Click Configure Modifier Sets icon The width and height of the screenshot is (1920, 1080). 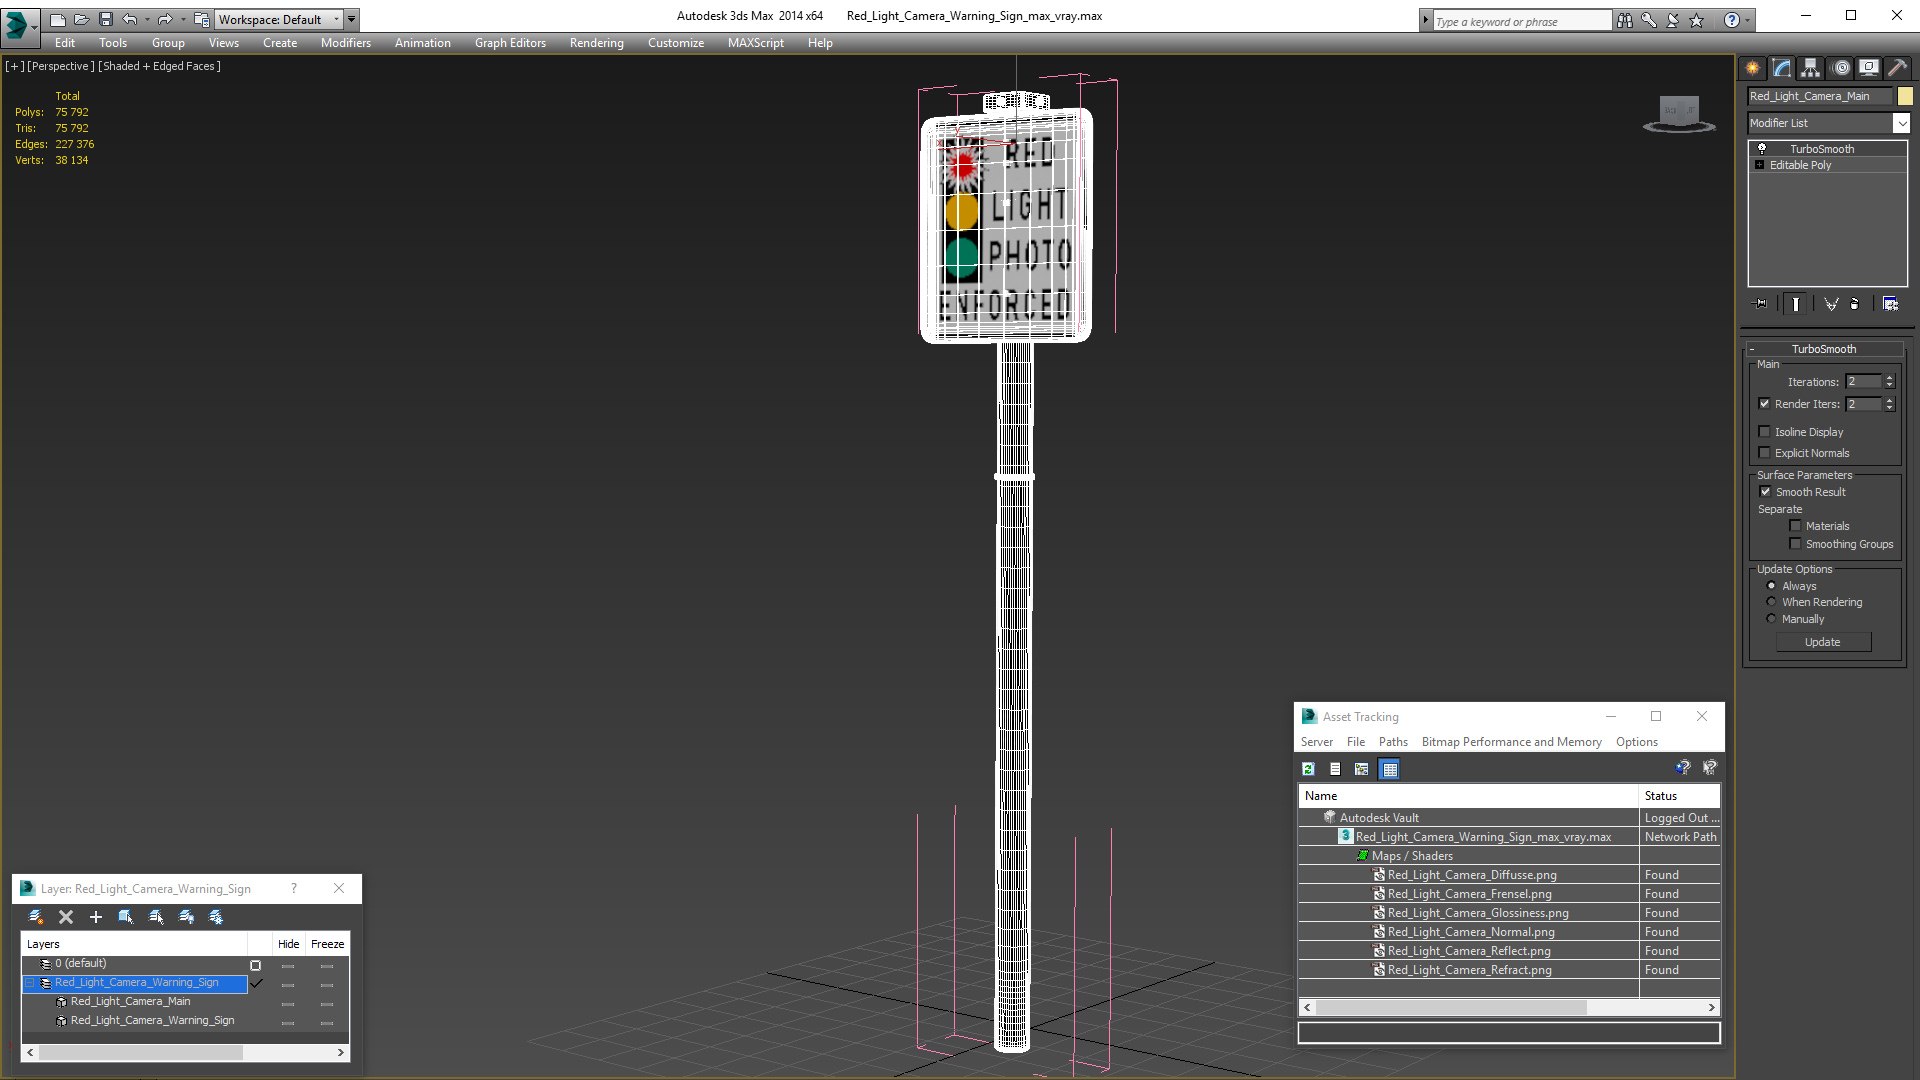click(x=1890, y=304)
